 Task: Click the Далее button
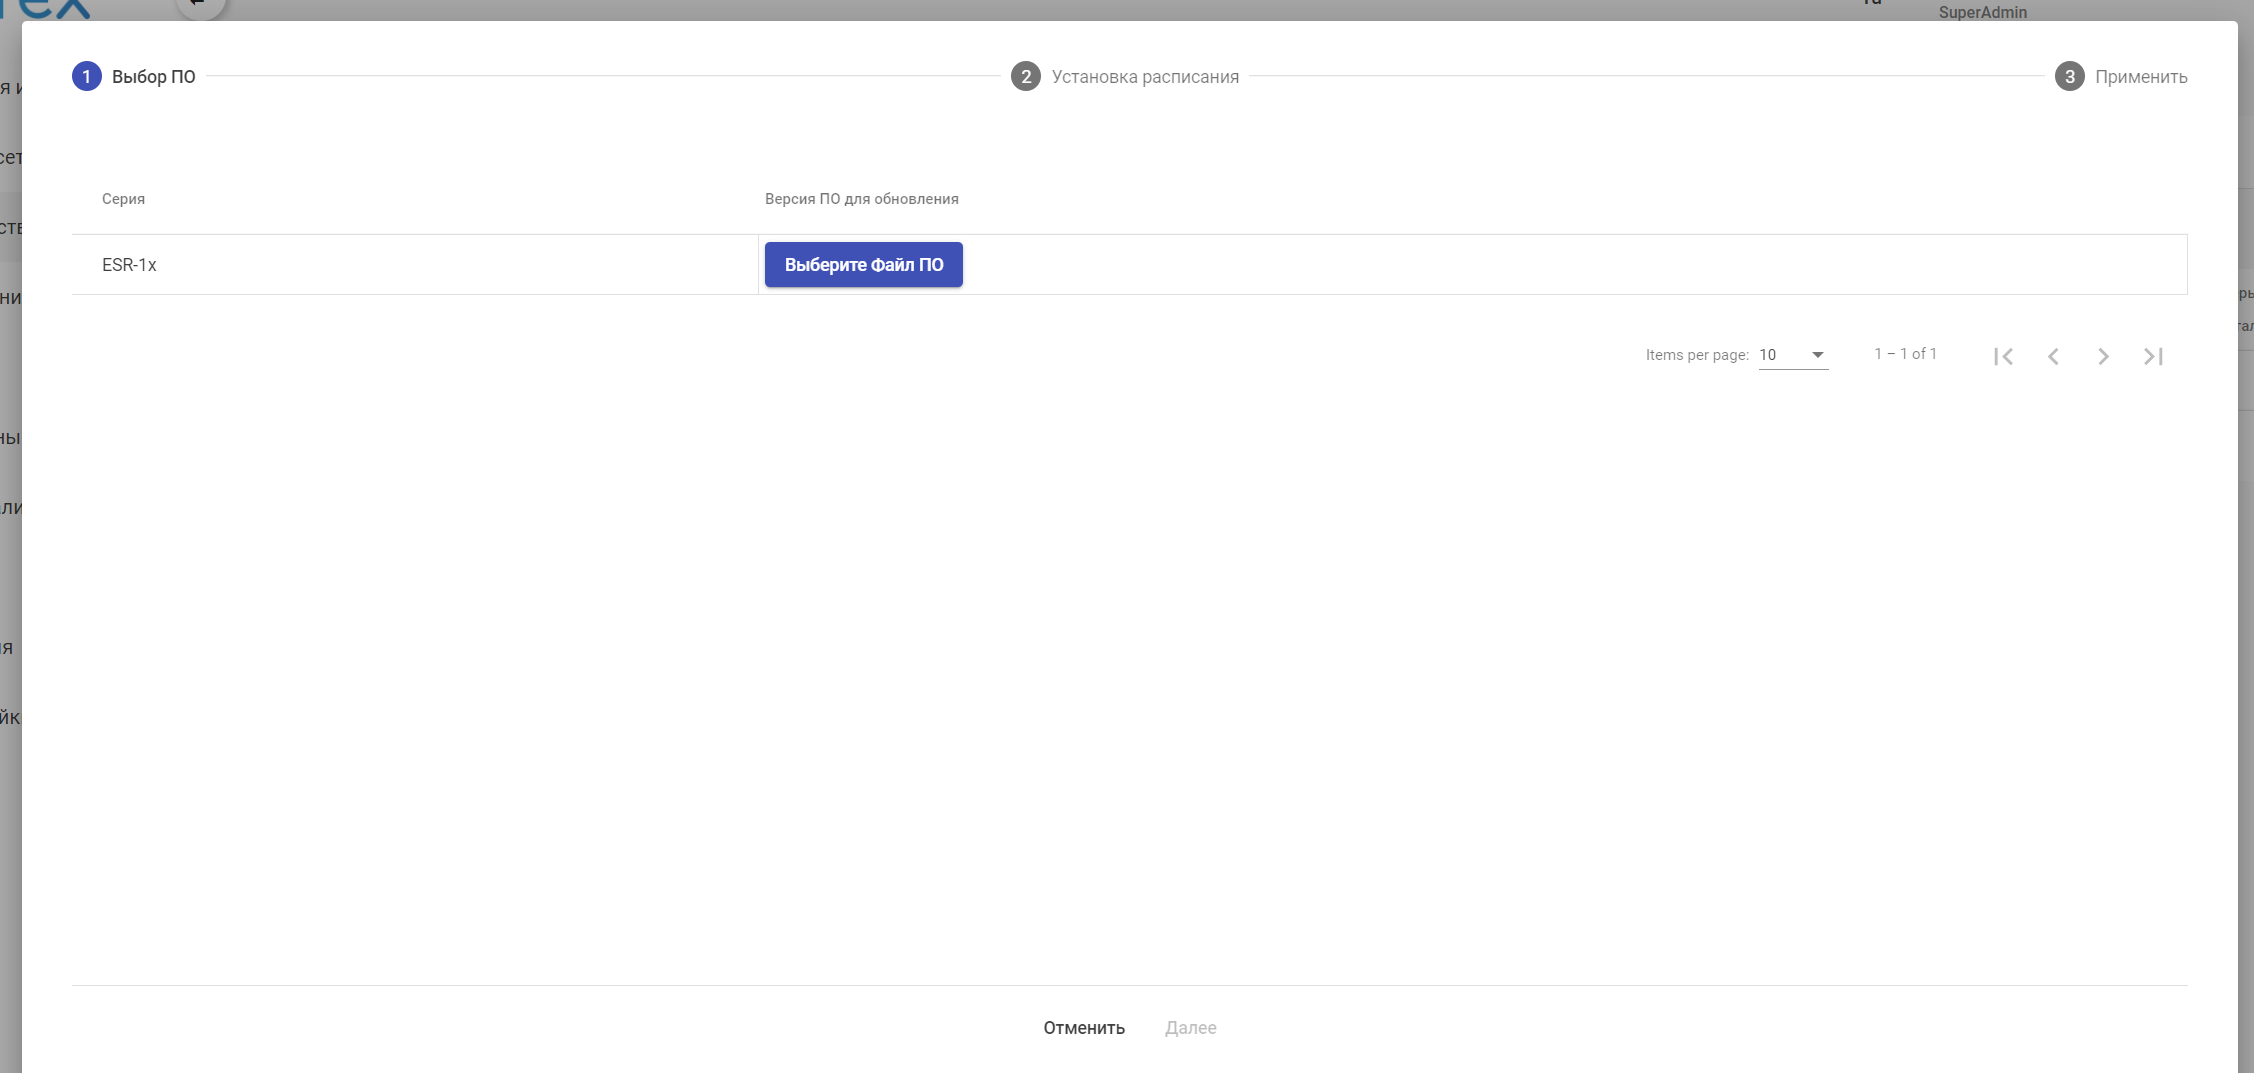(1191, 1028)
